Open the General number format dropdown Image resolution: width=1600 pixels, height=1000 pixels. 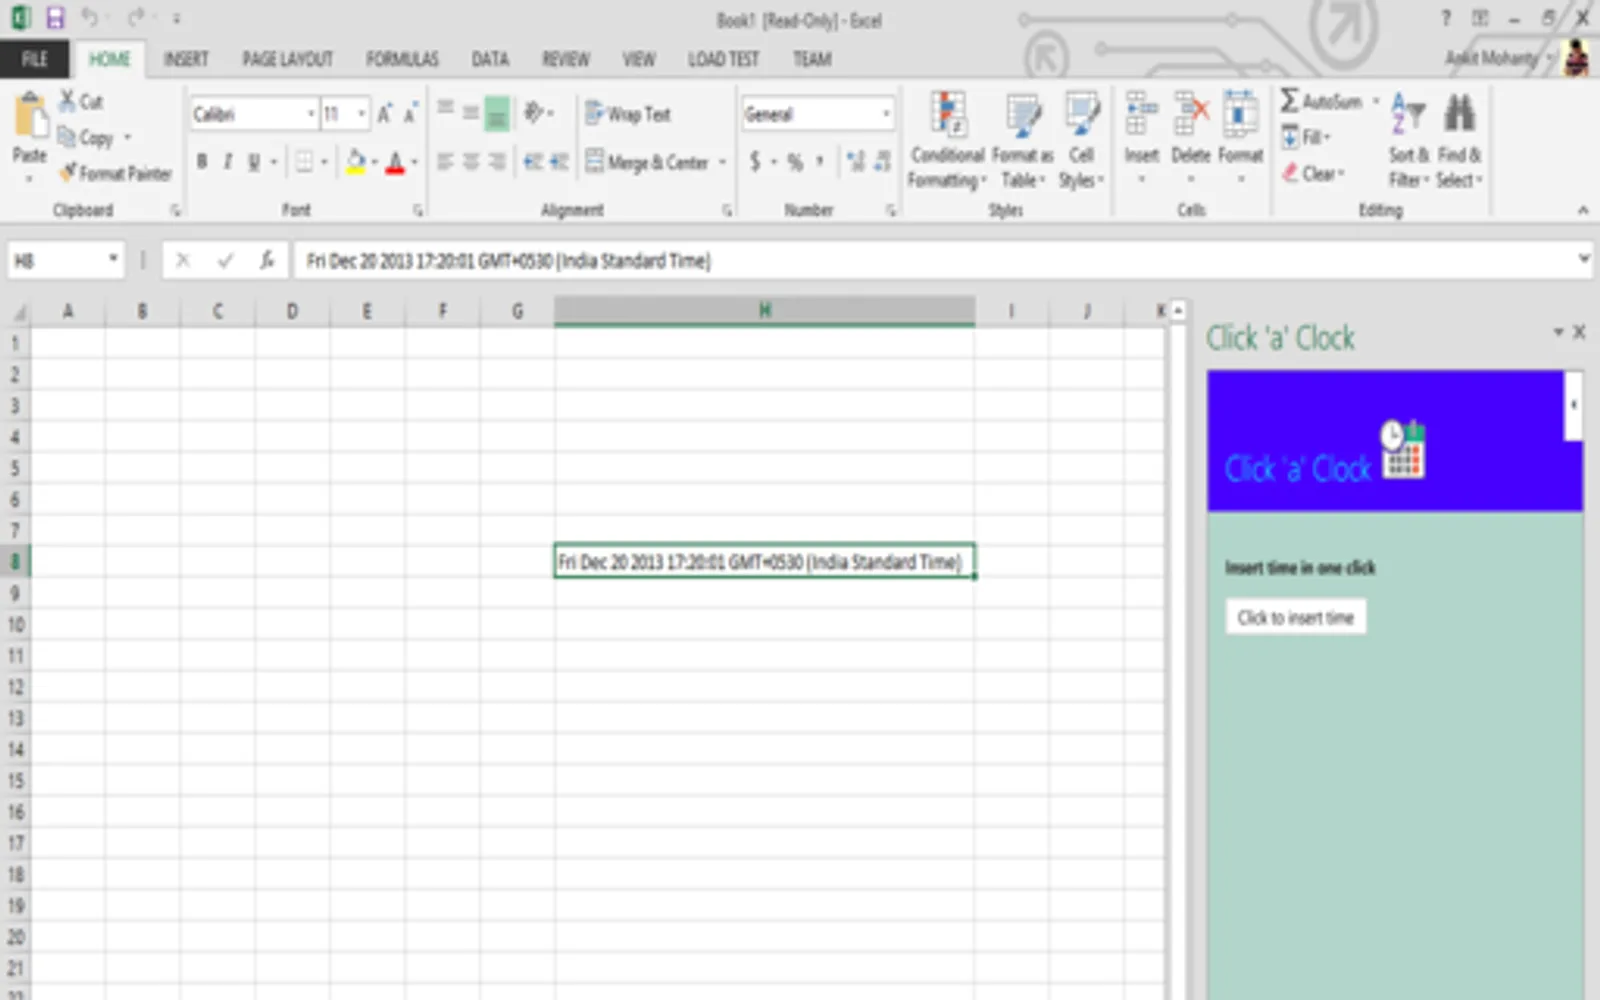(886, 114)
